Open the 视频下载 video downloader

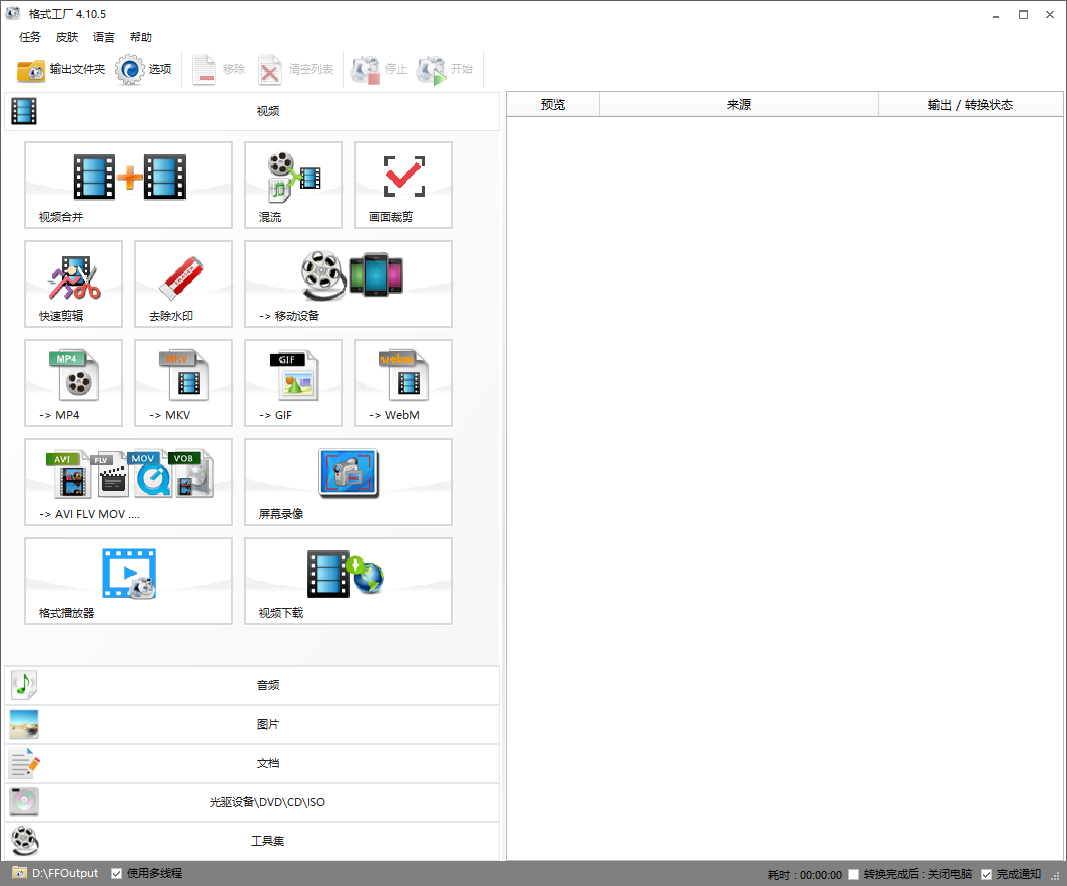(348, 580)
